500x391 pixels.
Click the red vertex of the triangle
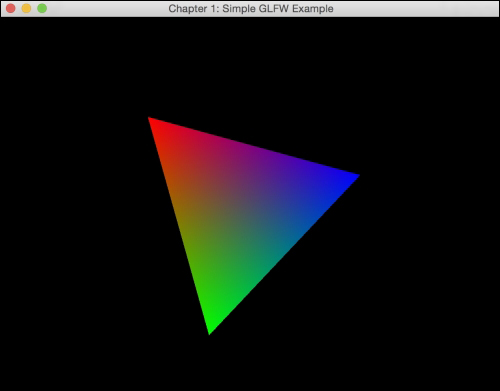coord(151,120)
